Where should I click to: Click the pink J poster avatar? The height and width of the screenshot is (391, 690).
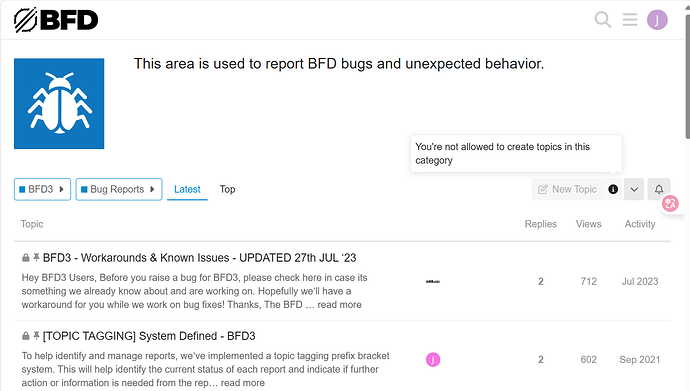click(433, 360)
